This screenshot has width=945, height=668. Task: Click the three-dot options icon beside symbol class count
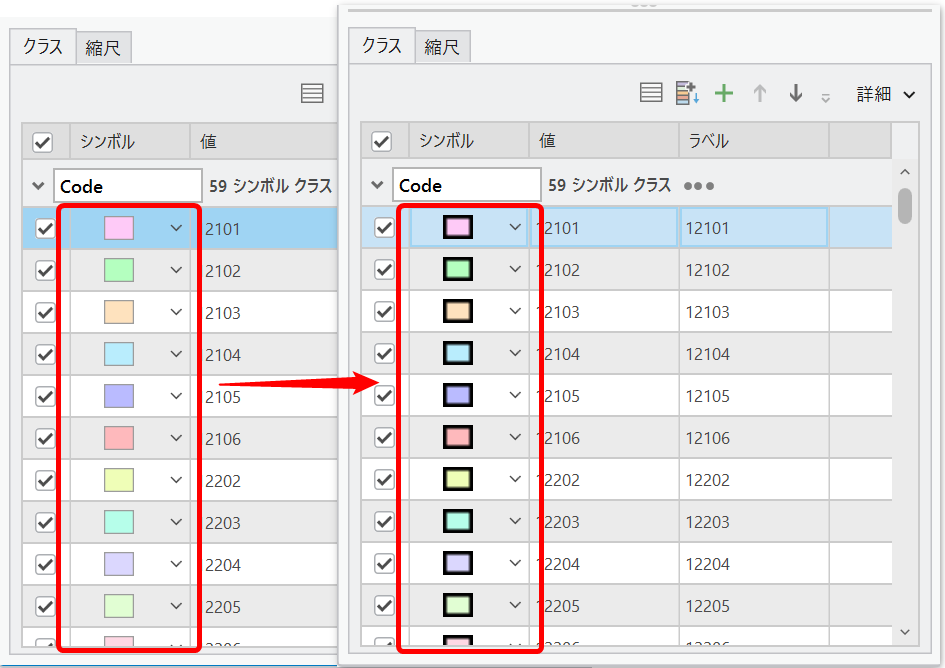click(698, 186)
